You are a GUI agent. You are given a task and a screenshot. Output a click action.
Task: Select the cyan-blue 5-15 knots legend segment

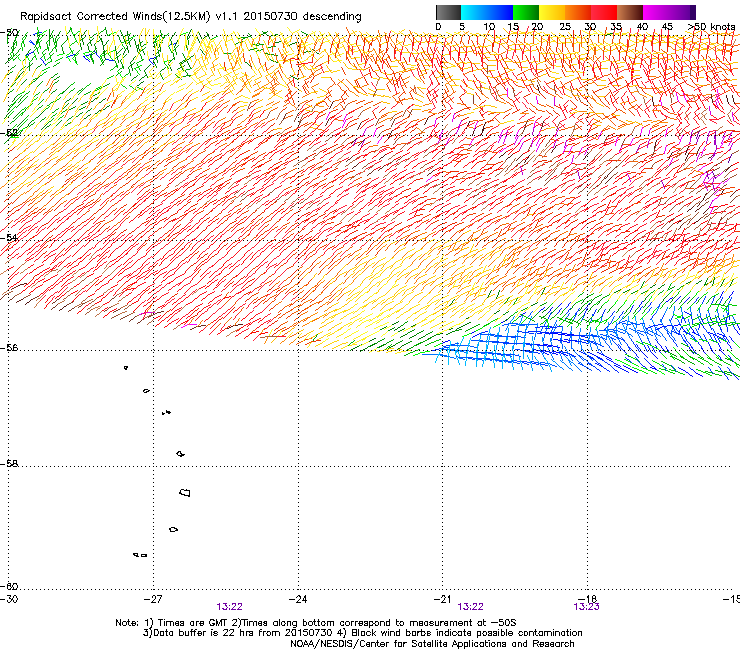click(x=487, y=12)
